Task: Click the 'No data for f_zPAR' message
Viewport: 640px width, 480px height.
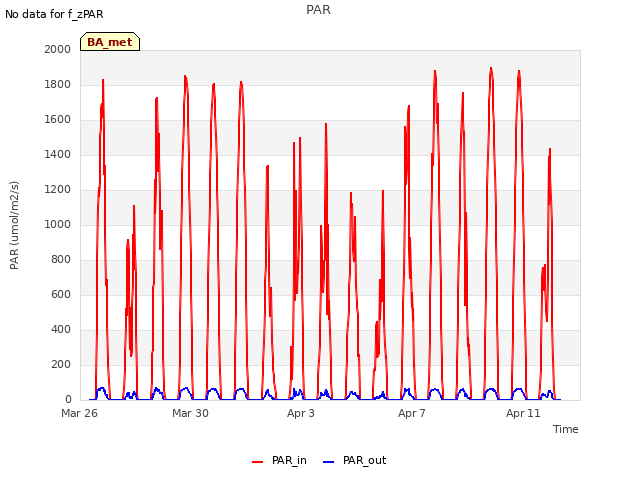Action: (54, 14)
